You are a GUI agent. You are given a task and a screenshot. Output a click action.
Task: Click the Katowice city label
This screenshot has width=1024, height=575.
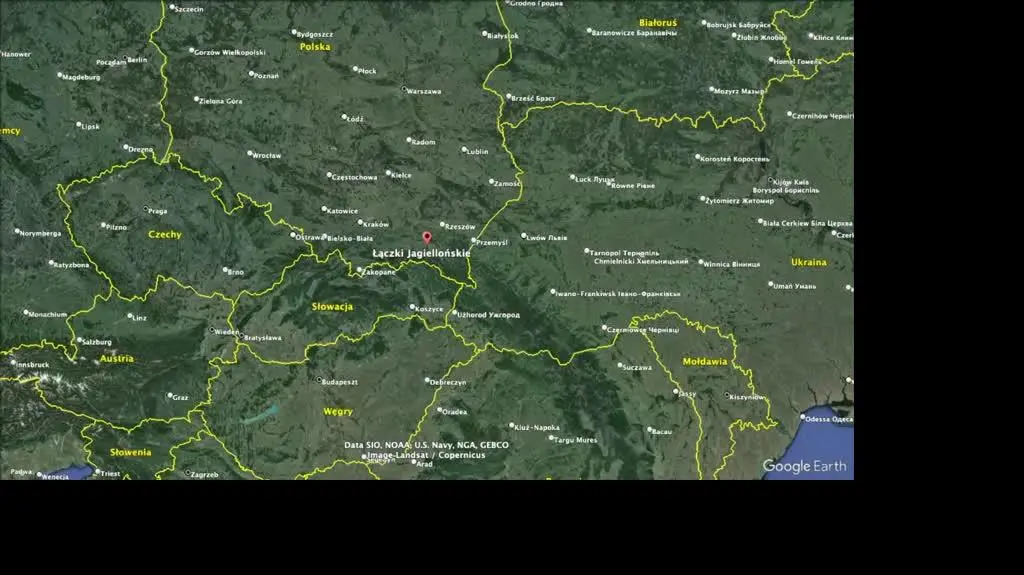[x=342, y=211]
